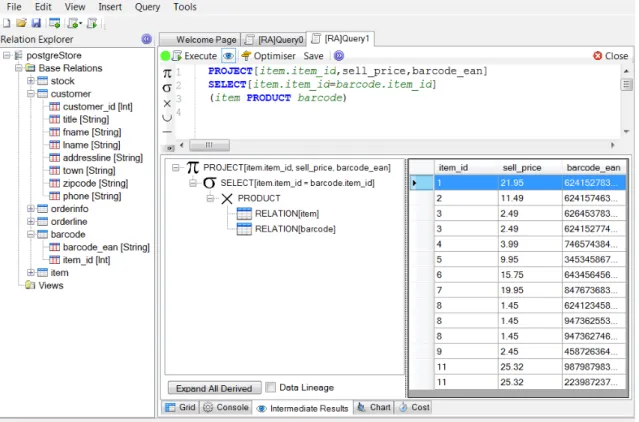Image resolution: width=639 pixels, height=422 pixels.
Task: Click the barcode_ean column header
Action: pyautogui.click(x=593, y=168)
